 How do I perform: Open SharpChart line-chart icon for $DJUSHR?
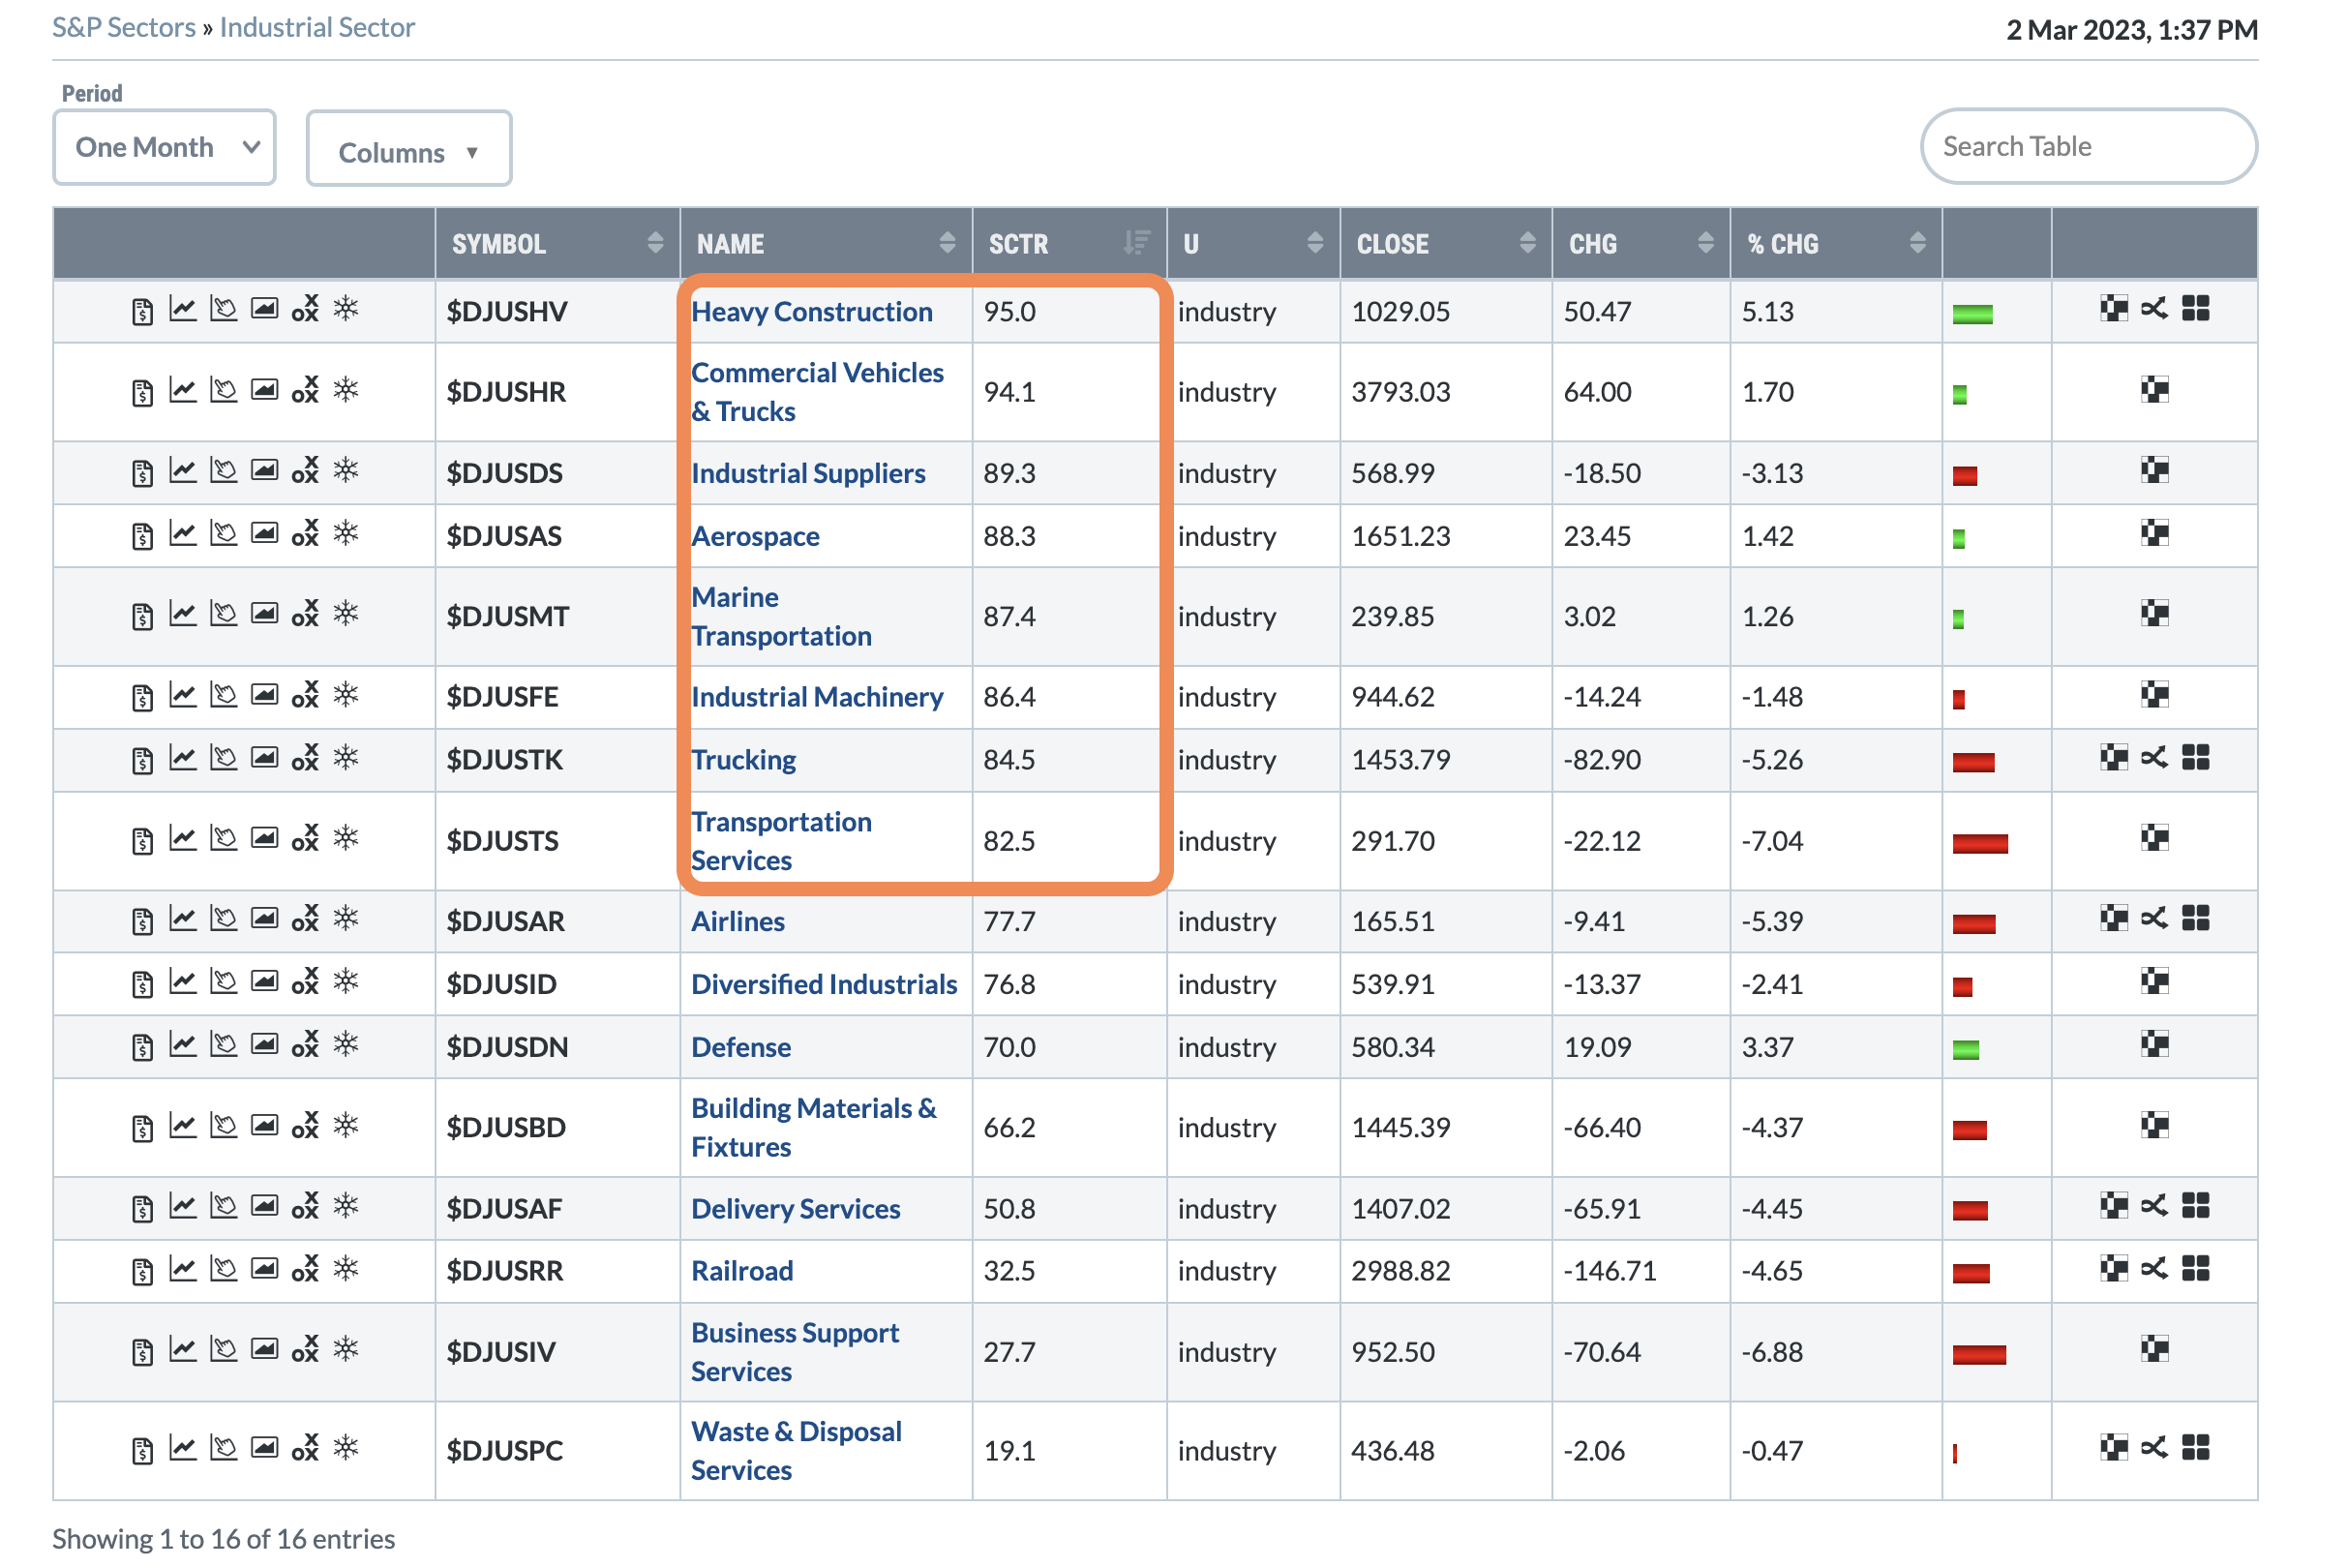click(182, 390)
